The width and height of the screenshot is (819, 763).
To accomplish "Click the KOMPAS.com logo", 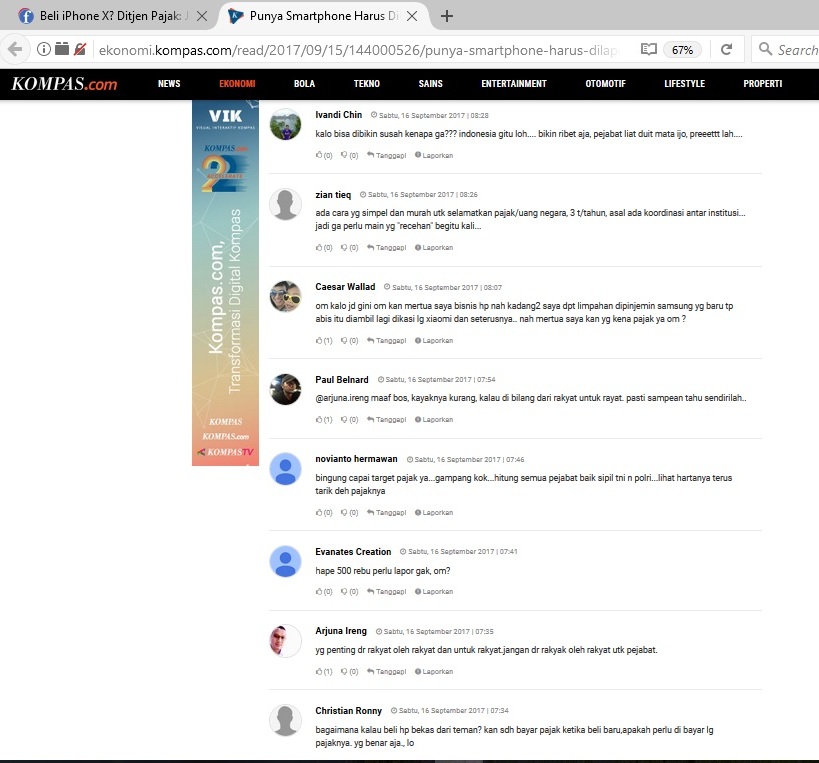I will pyautogui.click(x=65, y=84).
